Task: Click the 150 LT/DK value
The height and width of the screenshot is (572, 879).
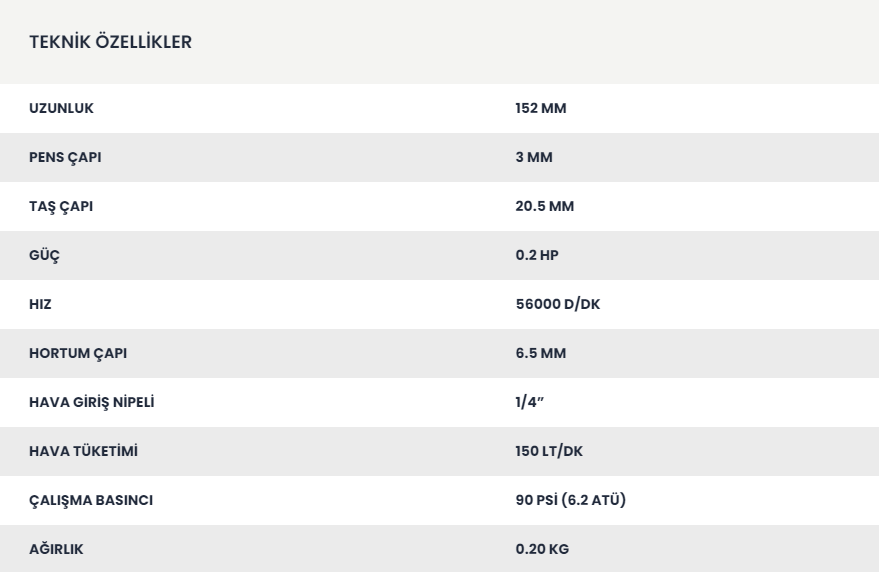Action: 549,451
